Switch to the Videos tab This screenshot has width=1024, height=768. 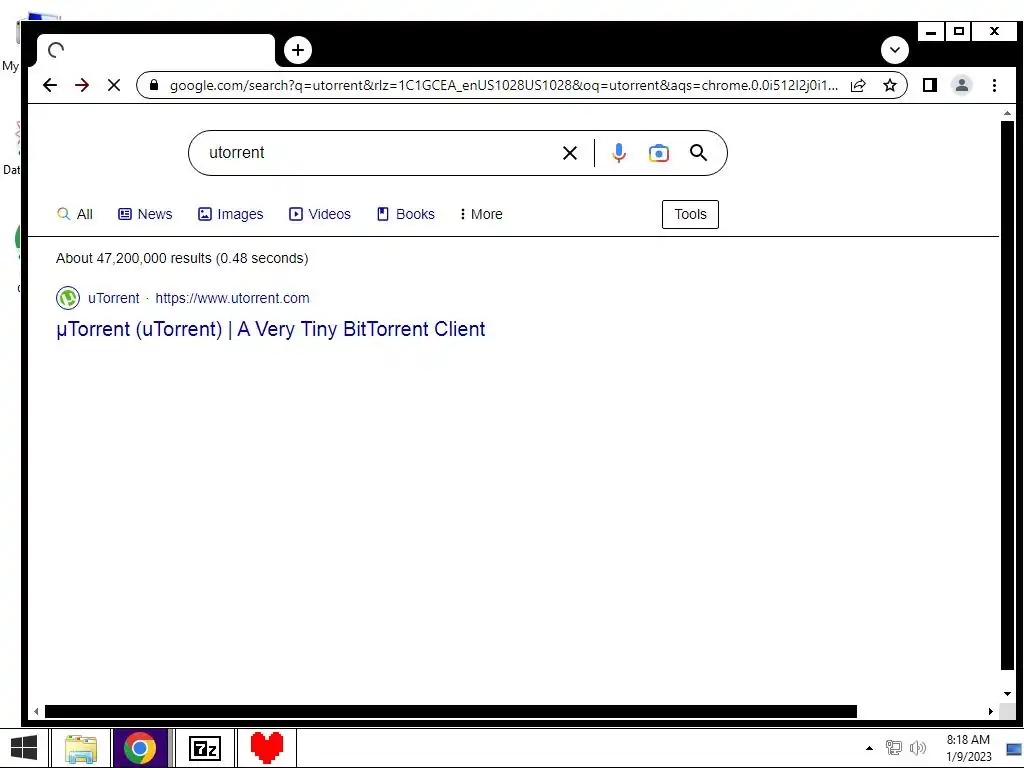point(320,214)
